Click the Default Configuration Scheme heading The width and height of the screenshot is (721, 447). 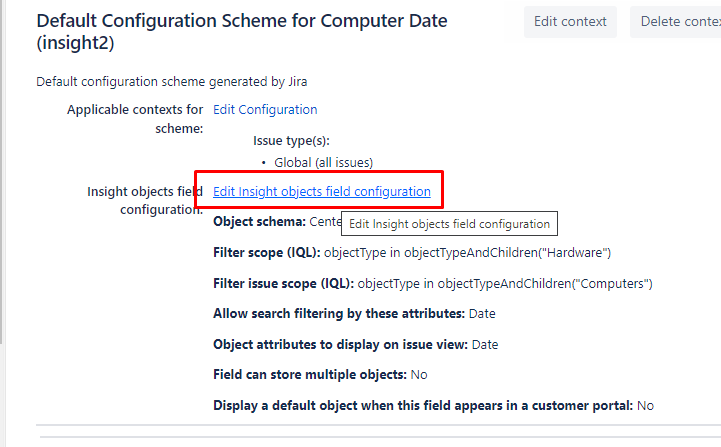pos(242,32)
